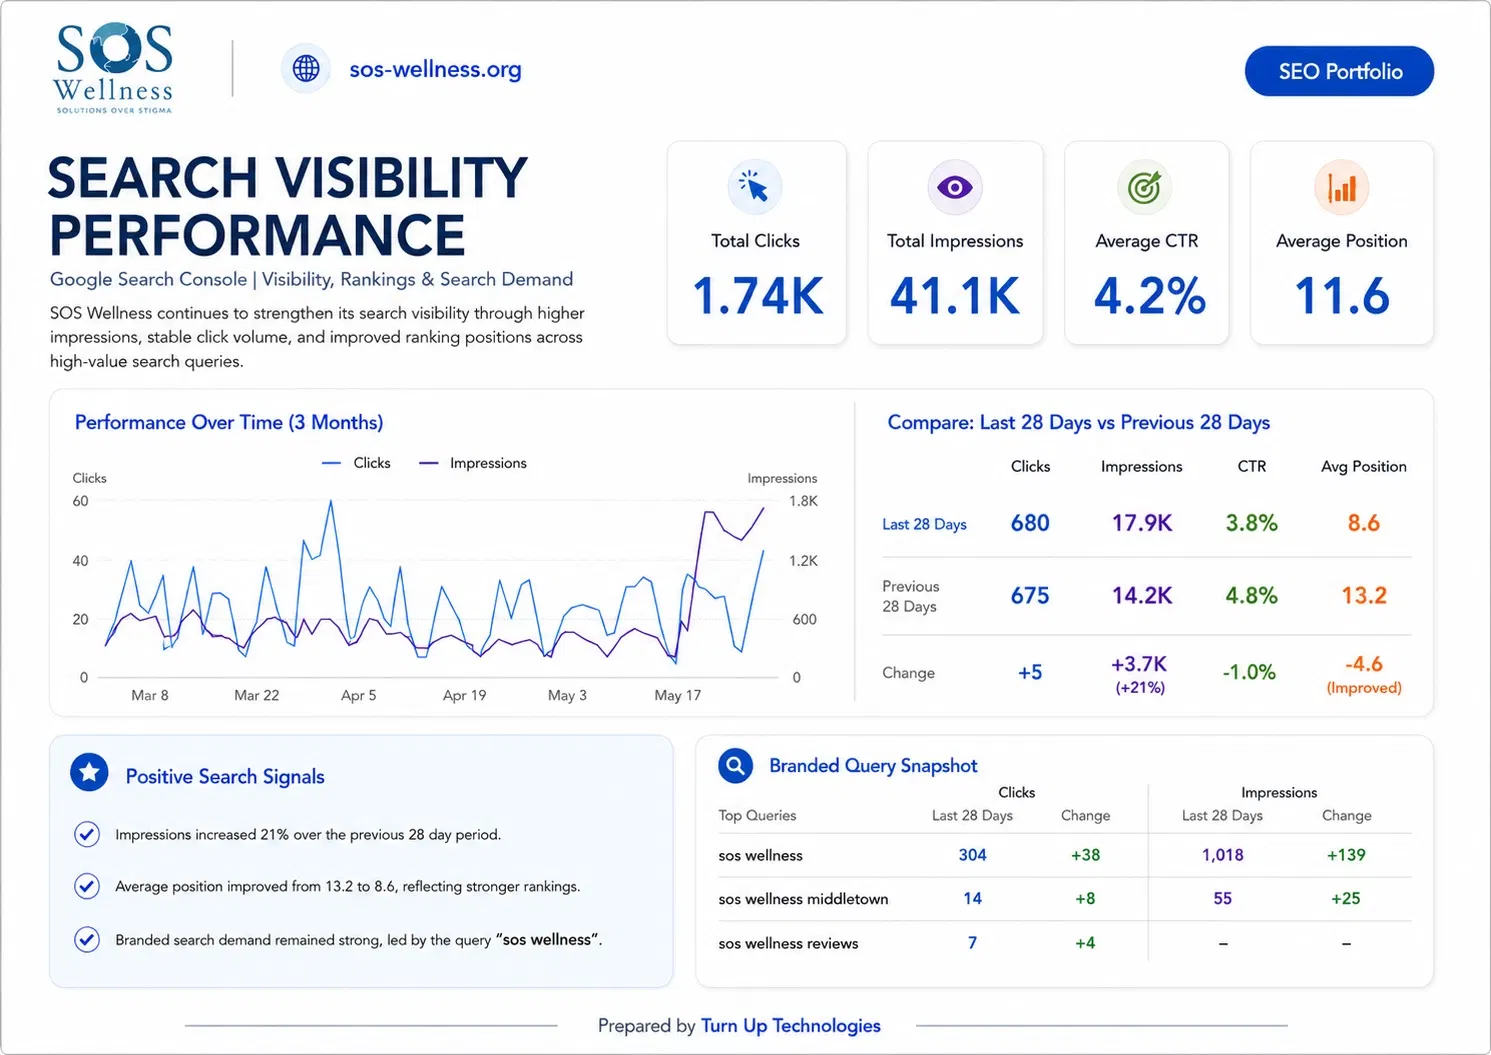Click the Top Queries column header
The image size is (1491, 1055).
[757, 815]
